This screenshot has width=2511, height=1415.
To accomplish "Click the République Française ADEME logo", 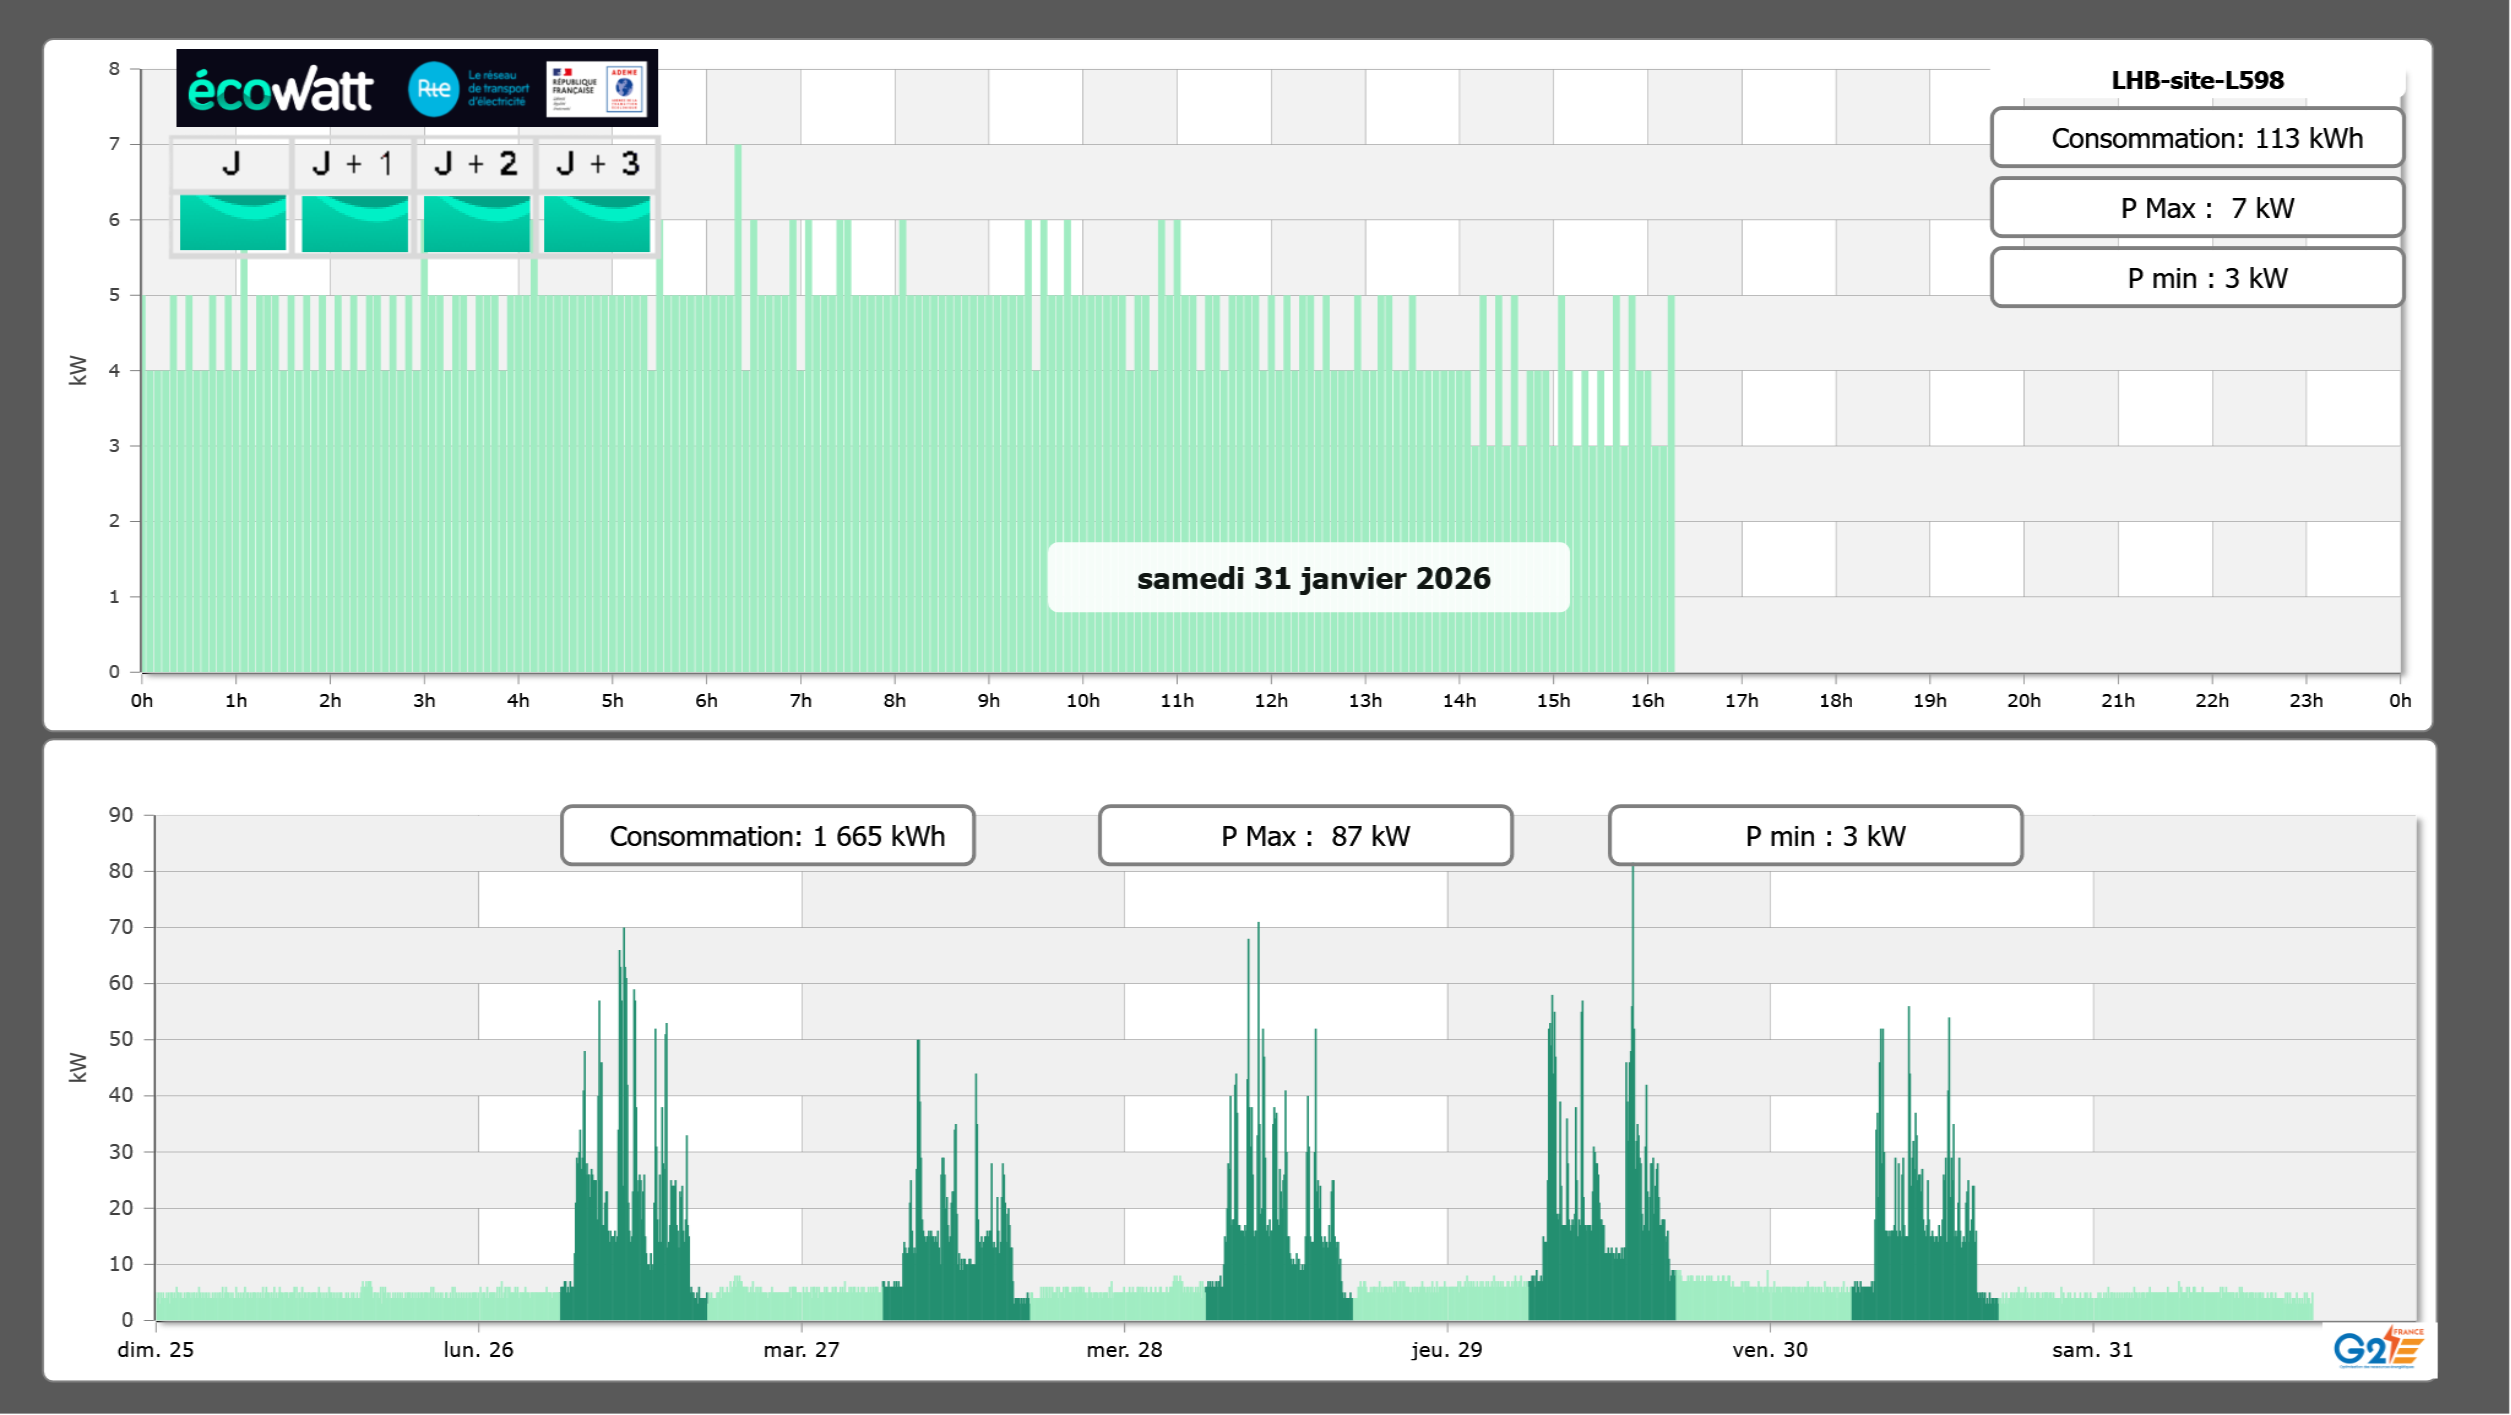I will point(596,89).
